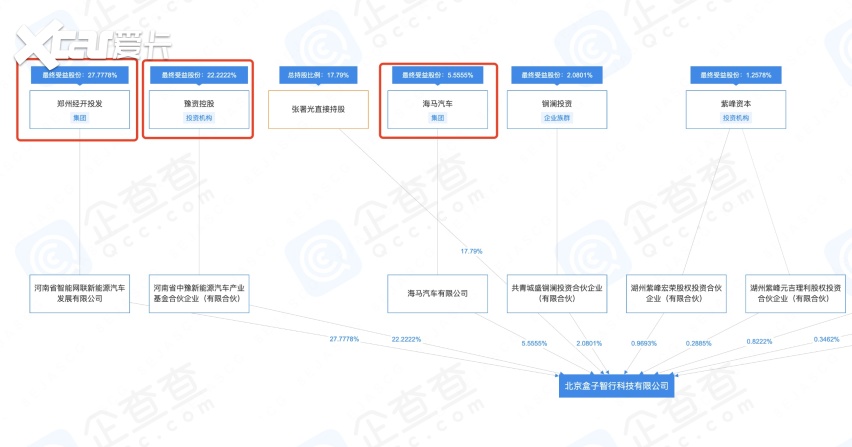852x447 pixels.
Task: Click the 最终受益股份 5.5555% badge
Action: (437, 75)
